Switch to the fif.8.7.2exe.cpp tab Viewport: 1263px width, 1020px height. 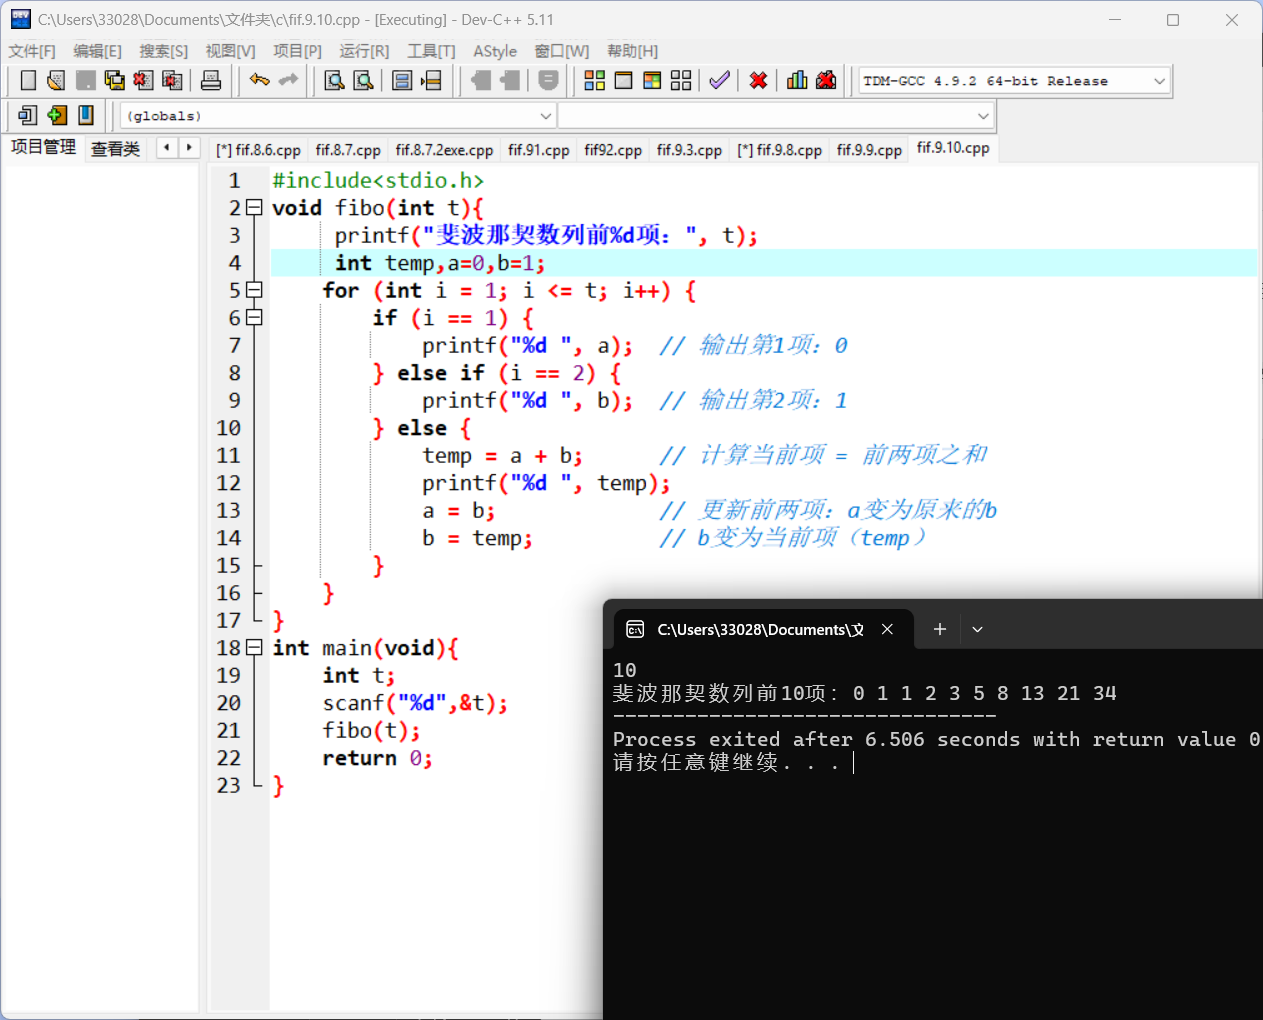[x=444, y=150]
